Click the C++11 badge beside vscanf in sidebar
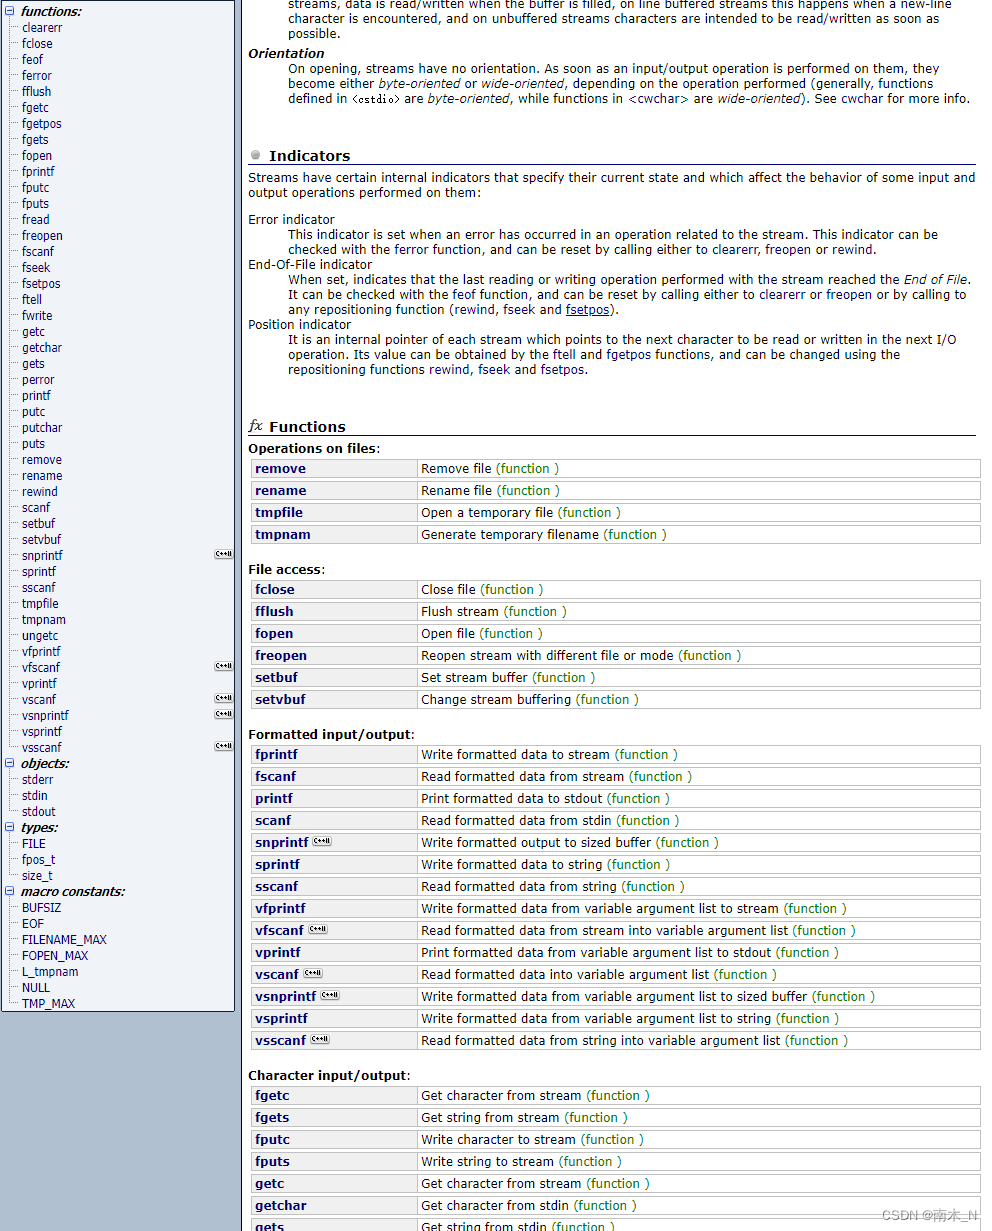Image resolution: width=992 pixels, height=1231 pixels. pyautogui.click(x=224, y=698)
